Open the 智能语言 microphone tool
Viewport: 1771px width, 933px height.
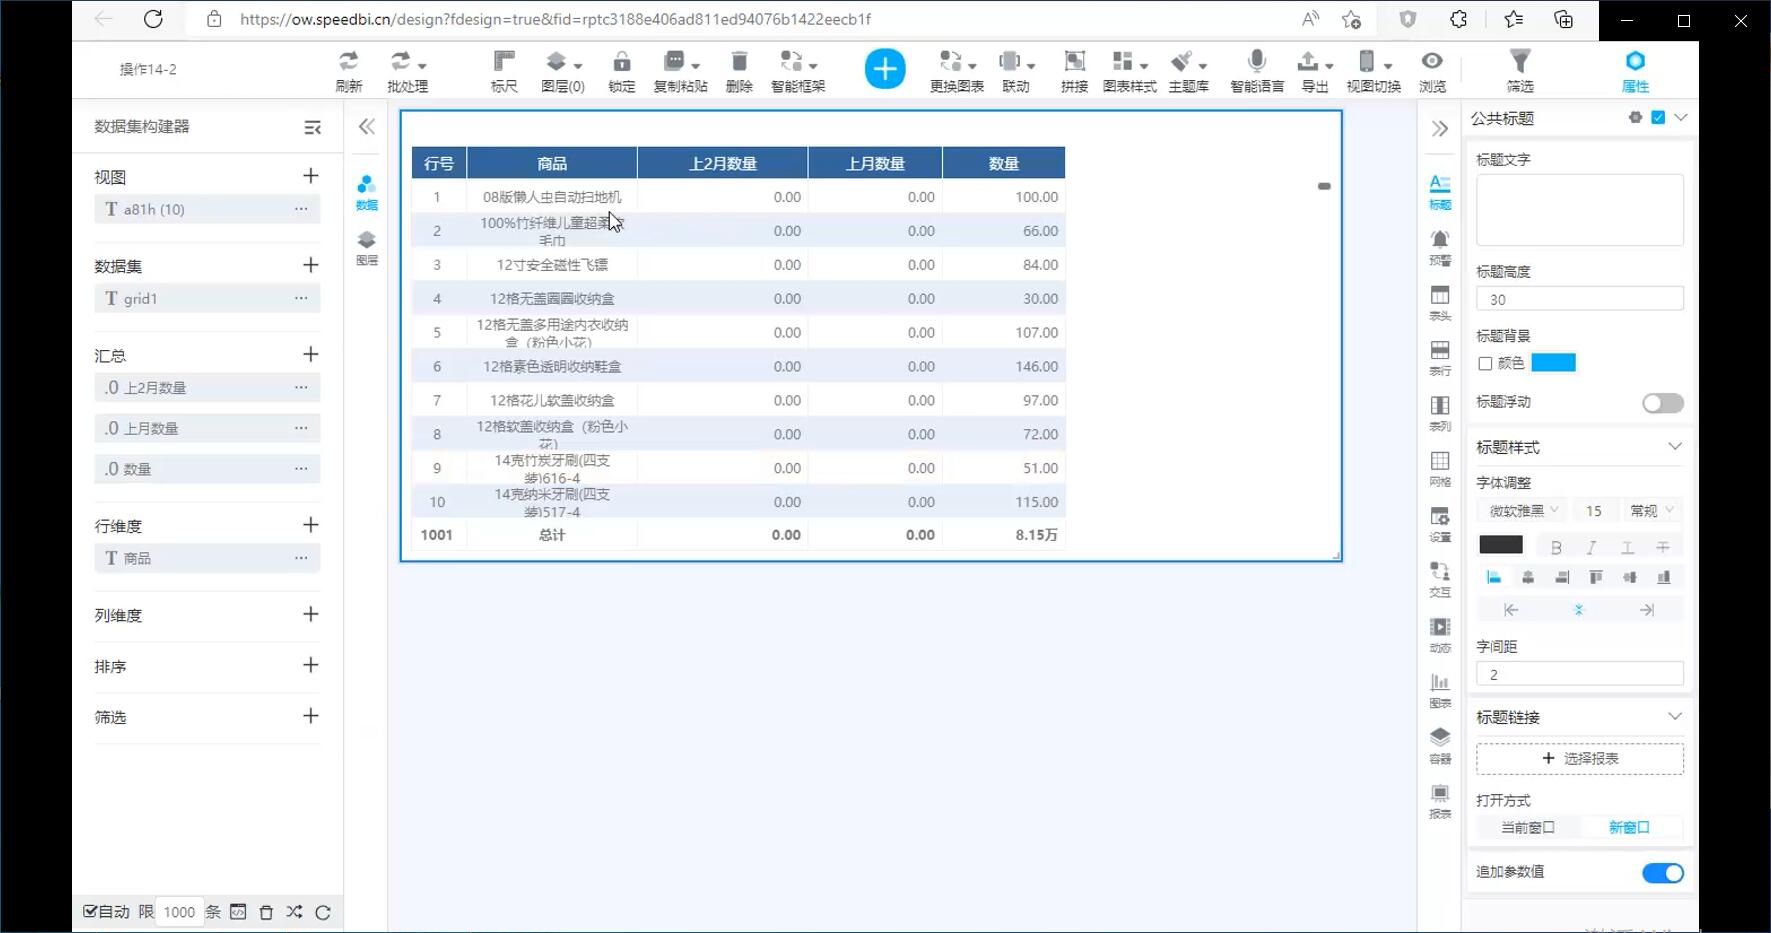pyautogui.click(x=1257, y=62)
